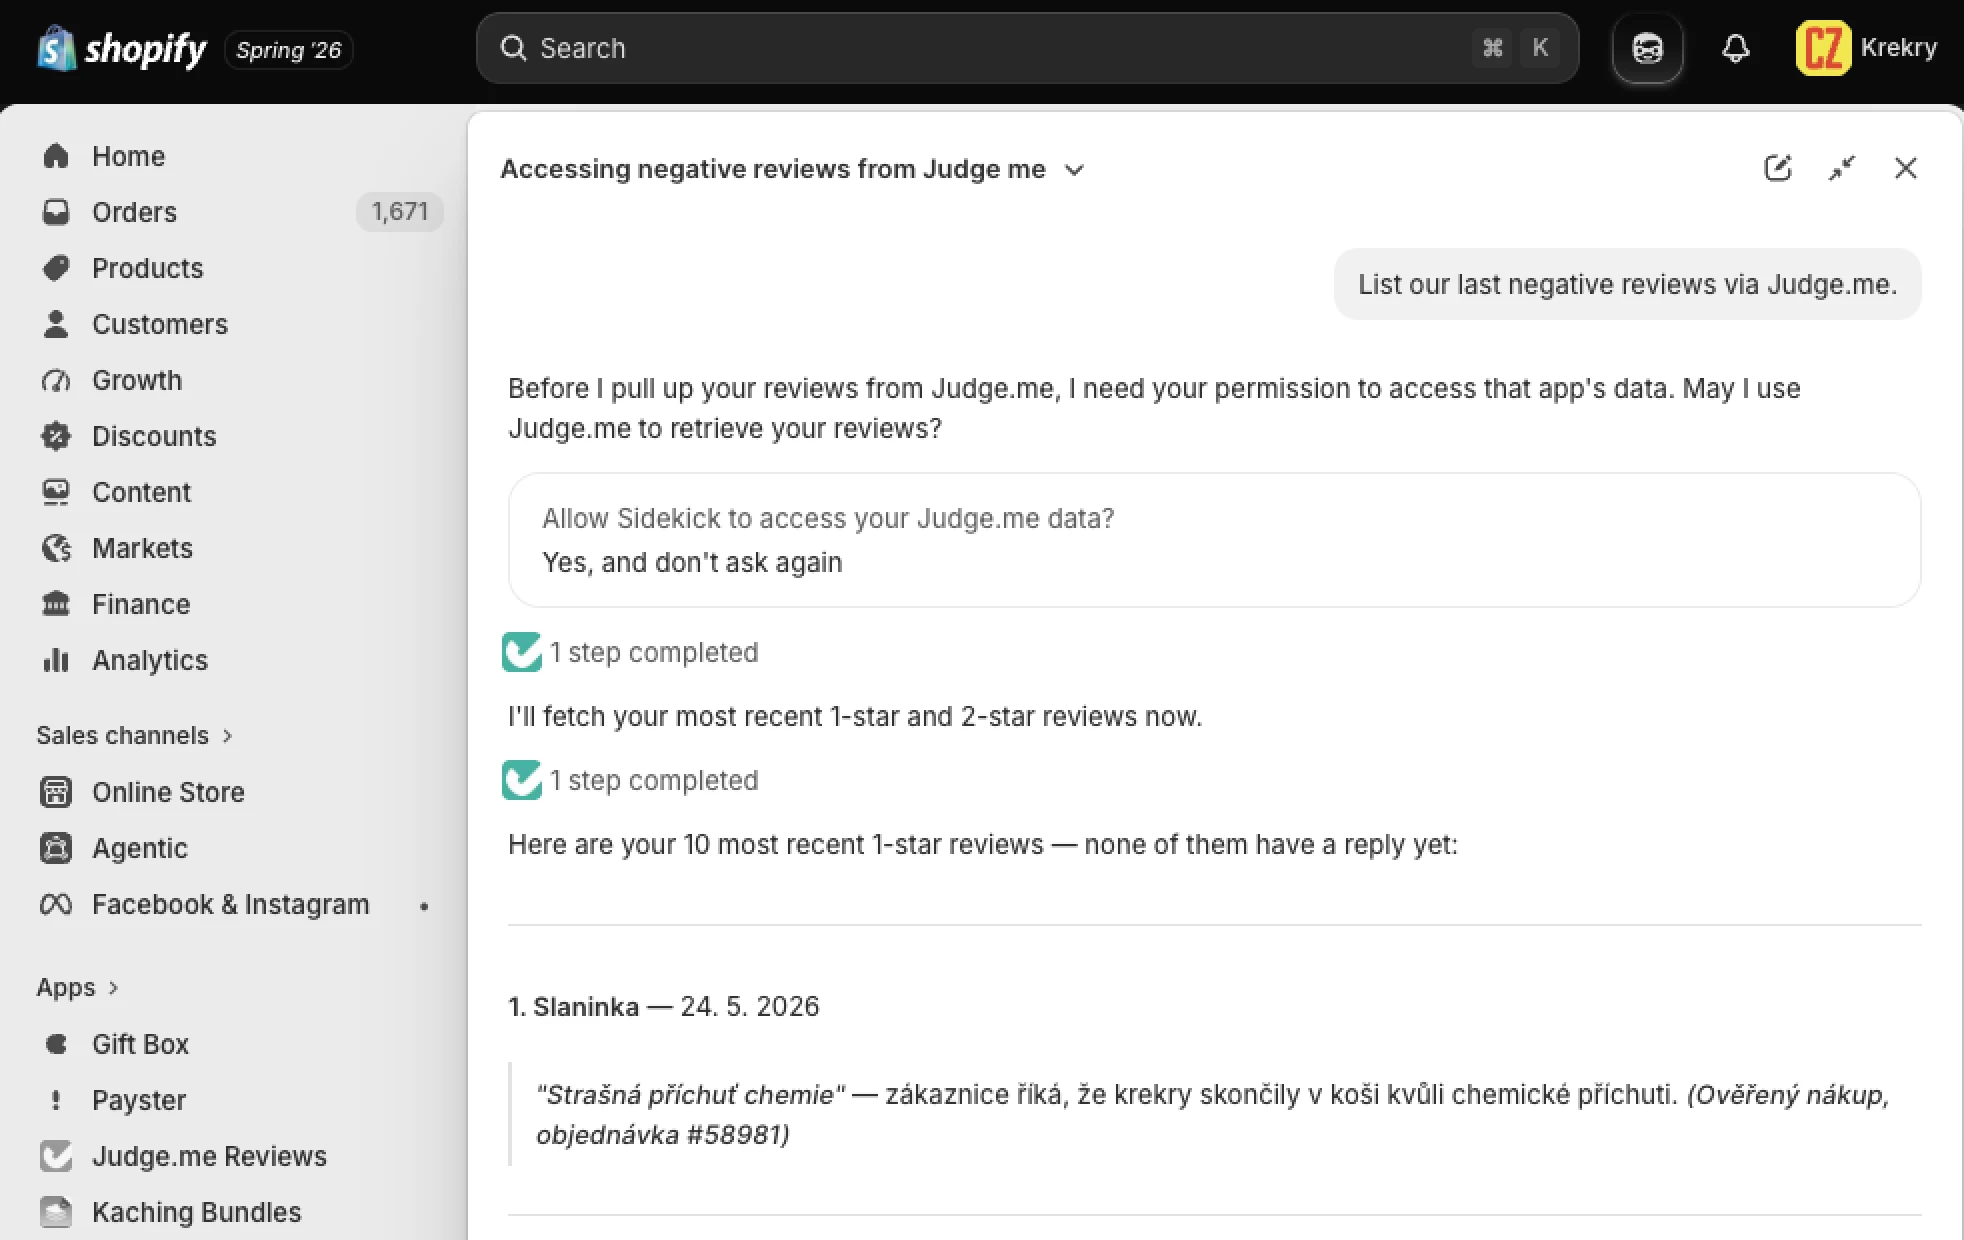
Task: Expand the Sales channels section
Action: [x=134, y=735]
